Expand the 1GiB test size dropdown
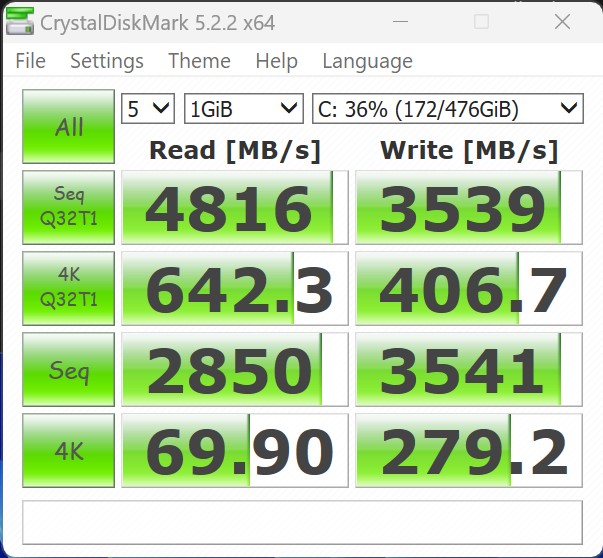Viewport: 603px width, 558px height. [x=243, y=108]
